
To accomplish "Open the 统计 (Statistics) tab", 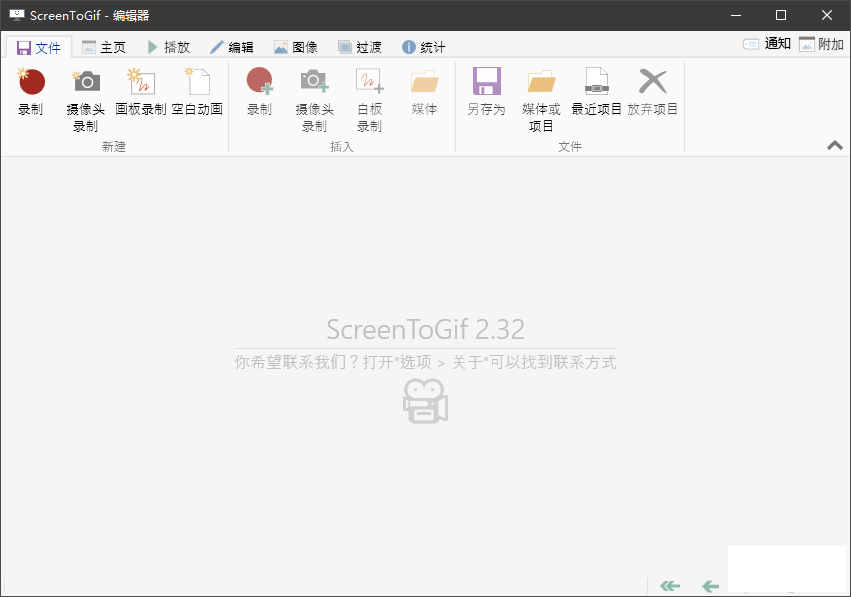I will tap(424, 47).
